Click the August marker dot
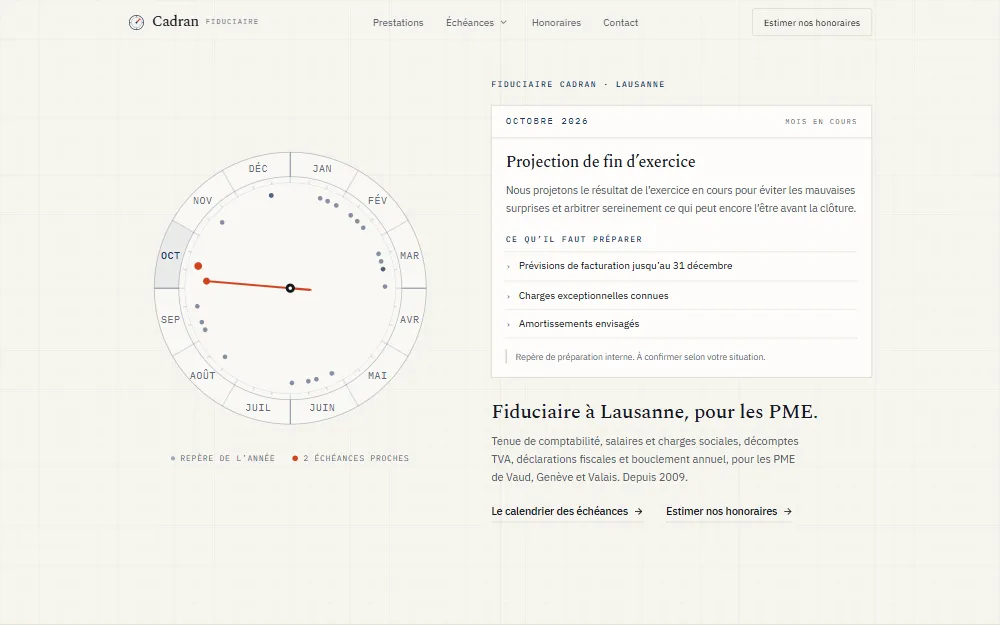The height and width of the screenshot is (625, 1000). point(225,357)
